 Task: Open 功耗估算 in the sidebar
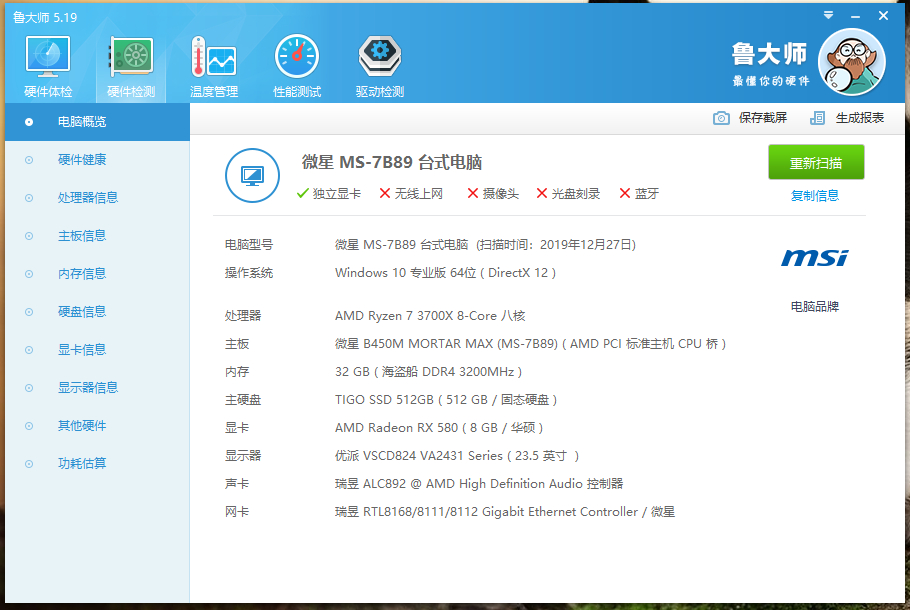(98, 464)
